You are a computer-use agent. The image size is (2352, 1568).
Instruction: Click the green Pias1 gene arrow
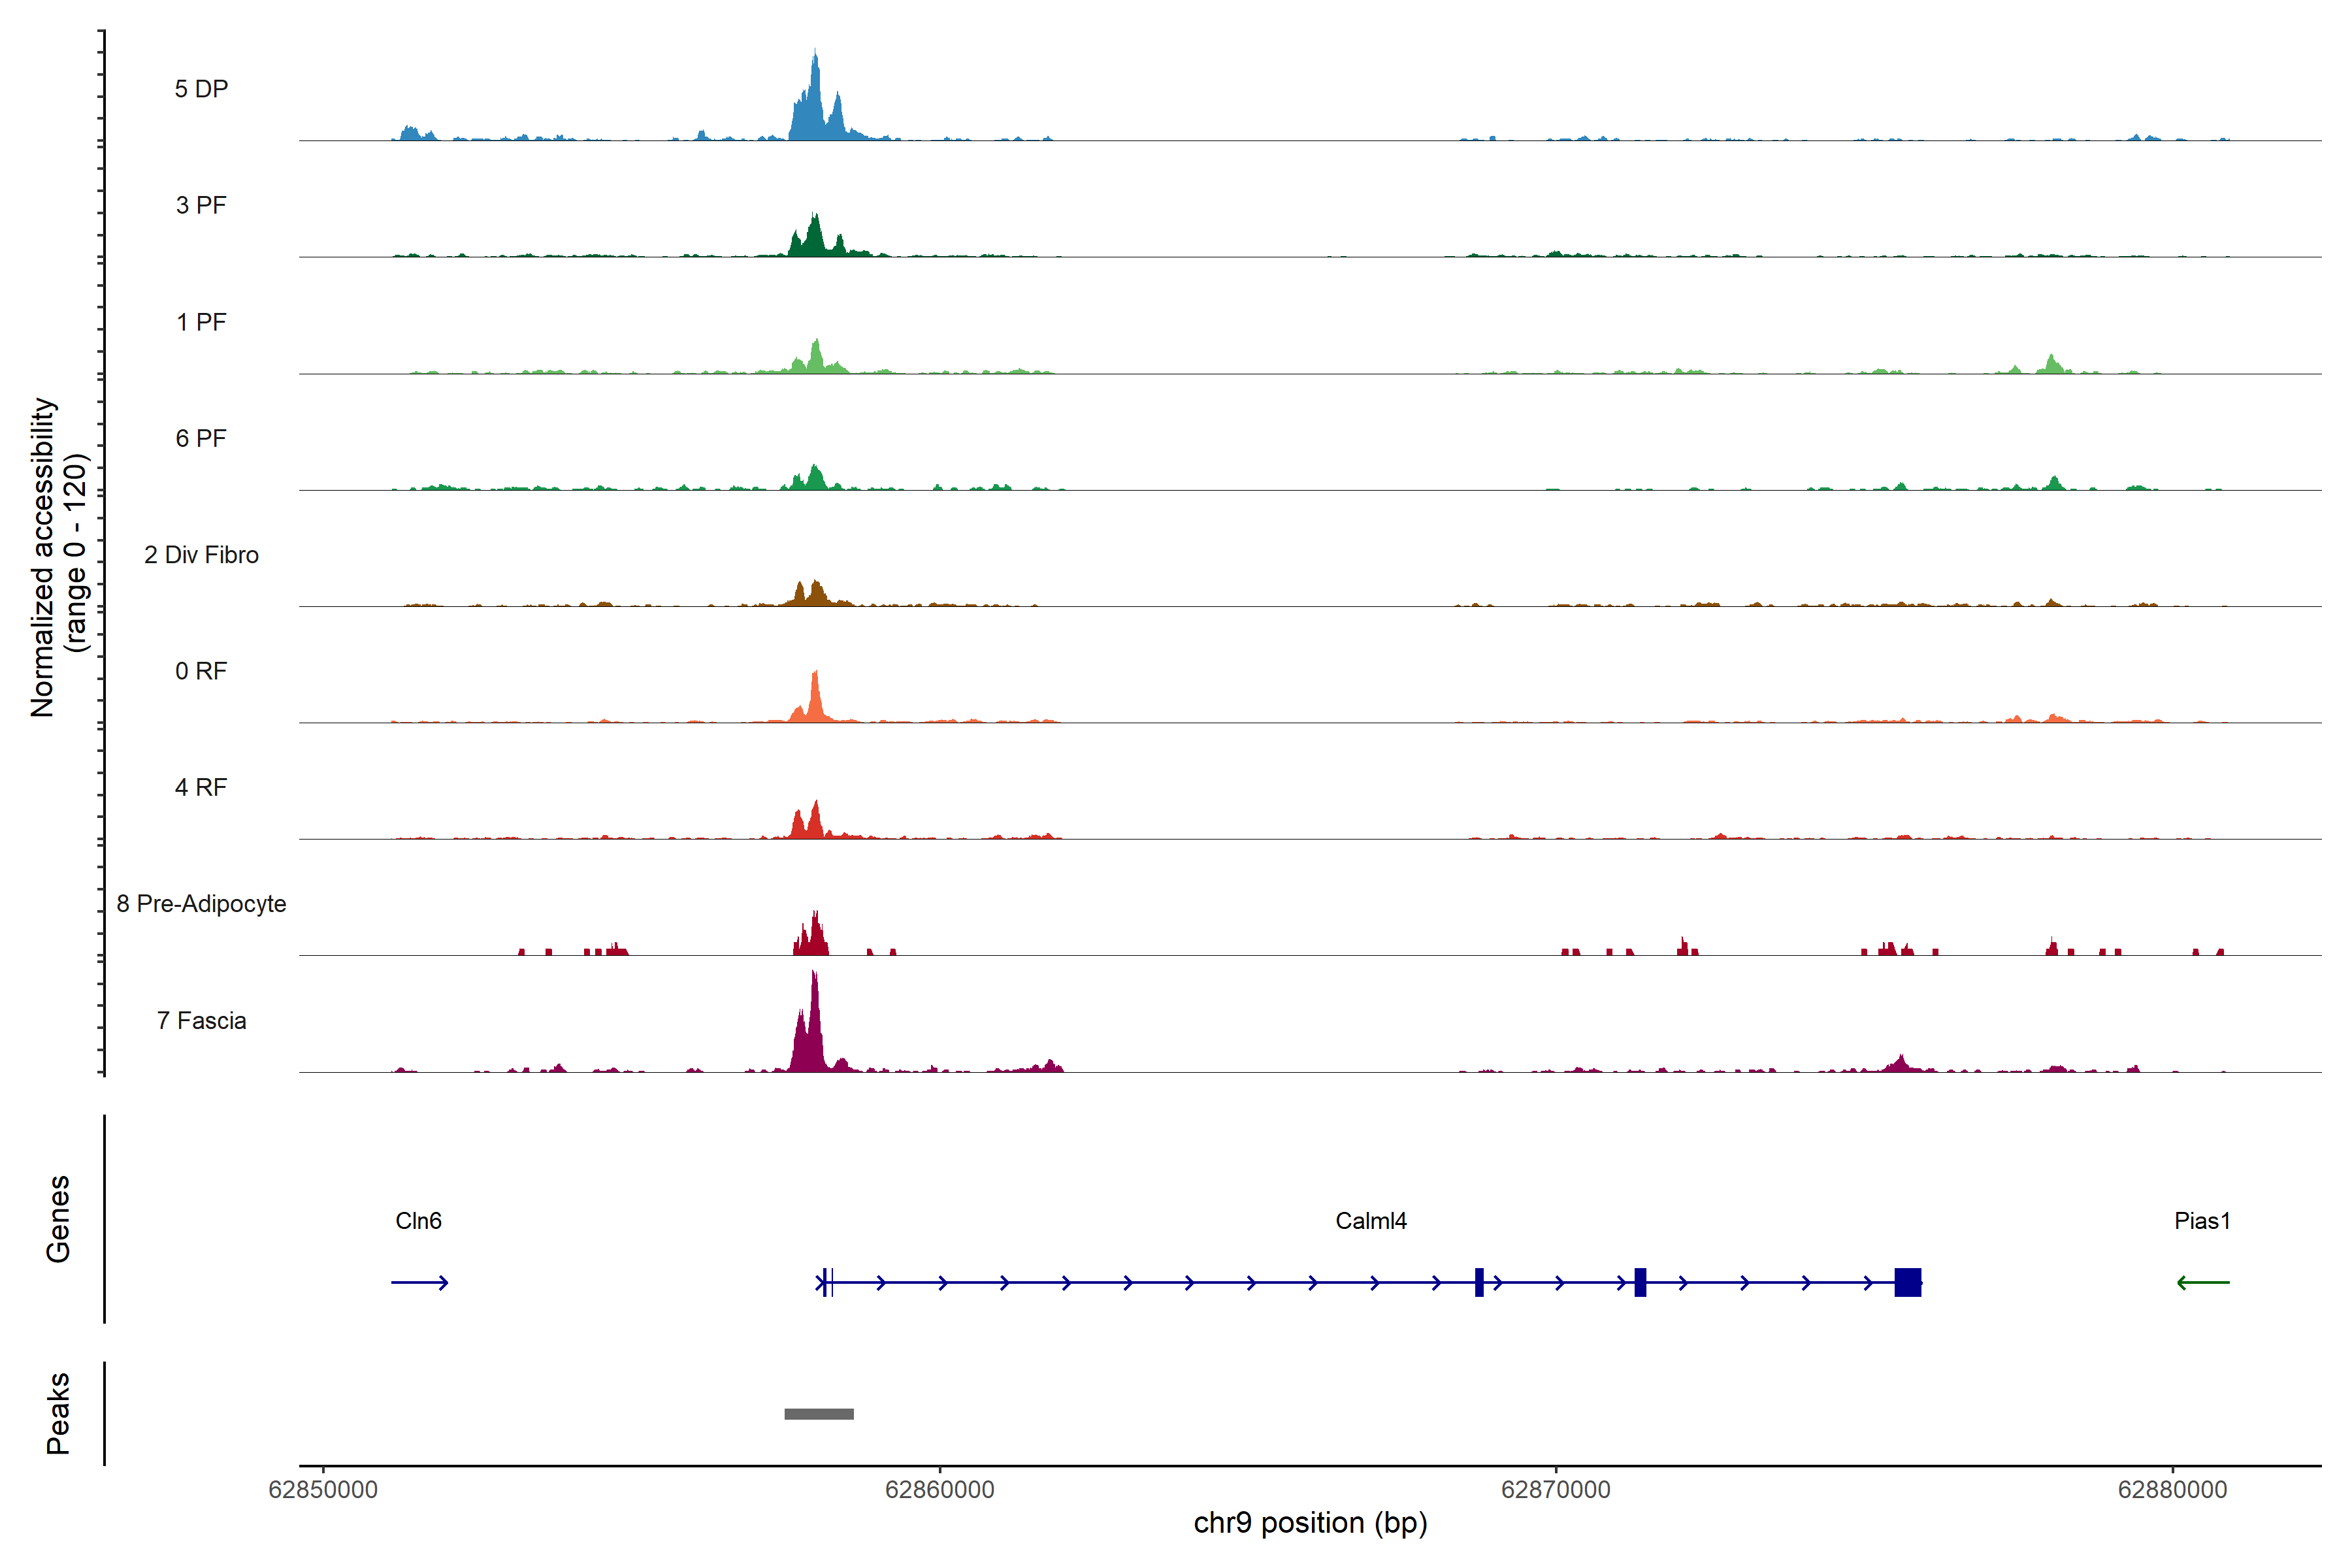2203,1282
